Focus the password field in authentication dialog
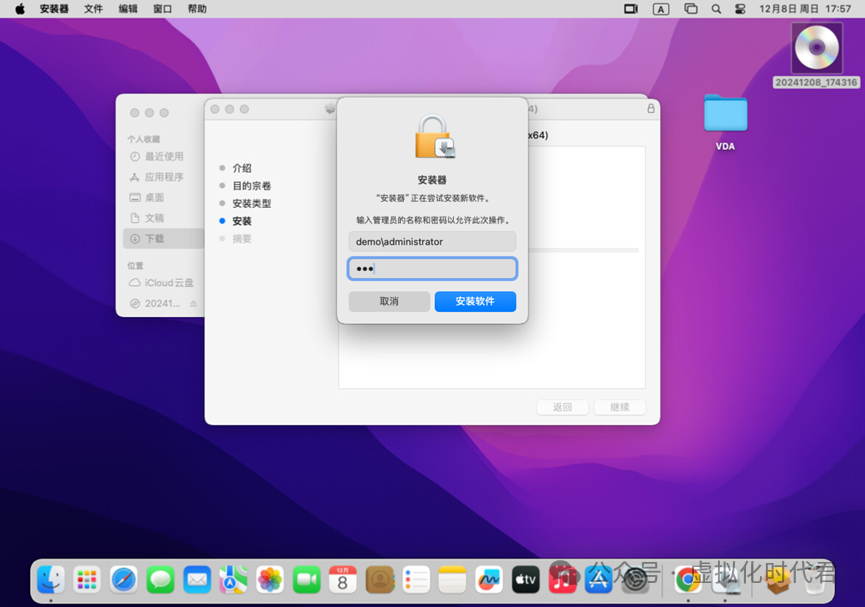The image size is (865, 607). tap(432, 269)
